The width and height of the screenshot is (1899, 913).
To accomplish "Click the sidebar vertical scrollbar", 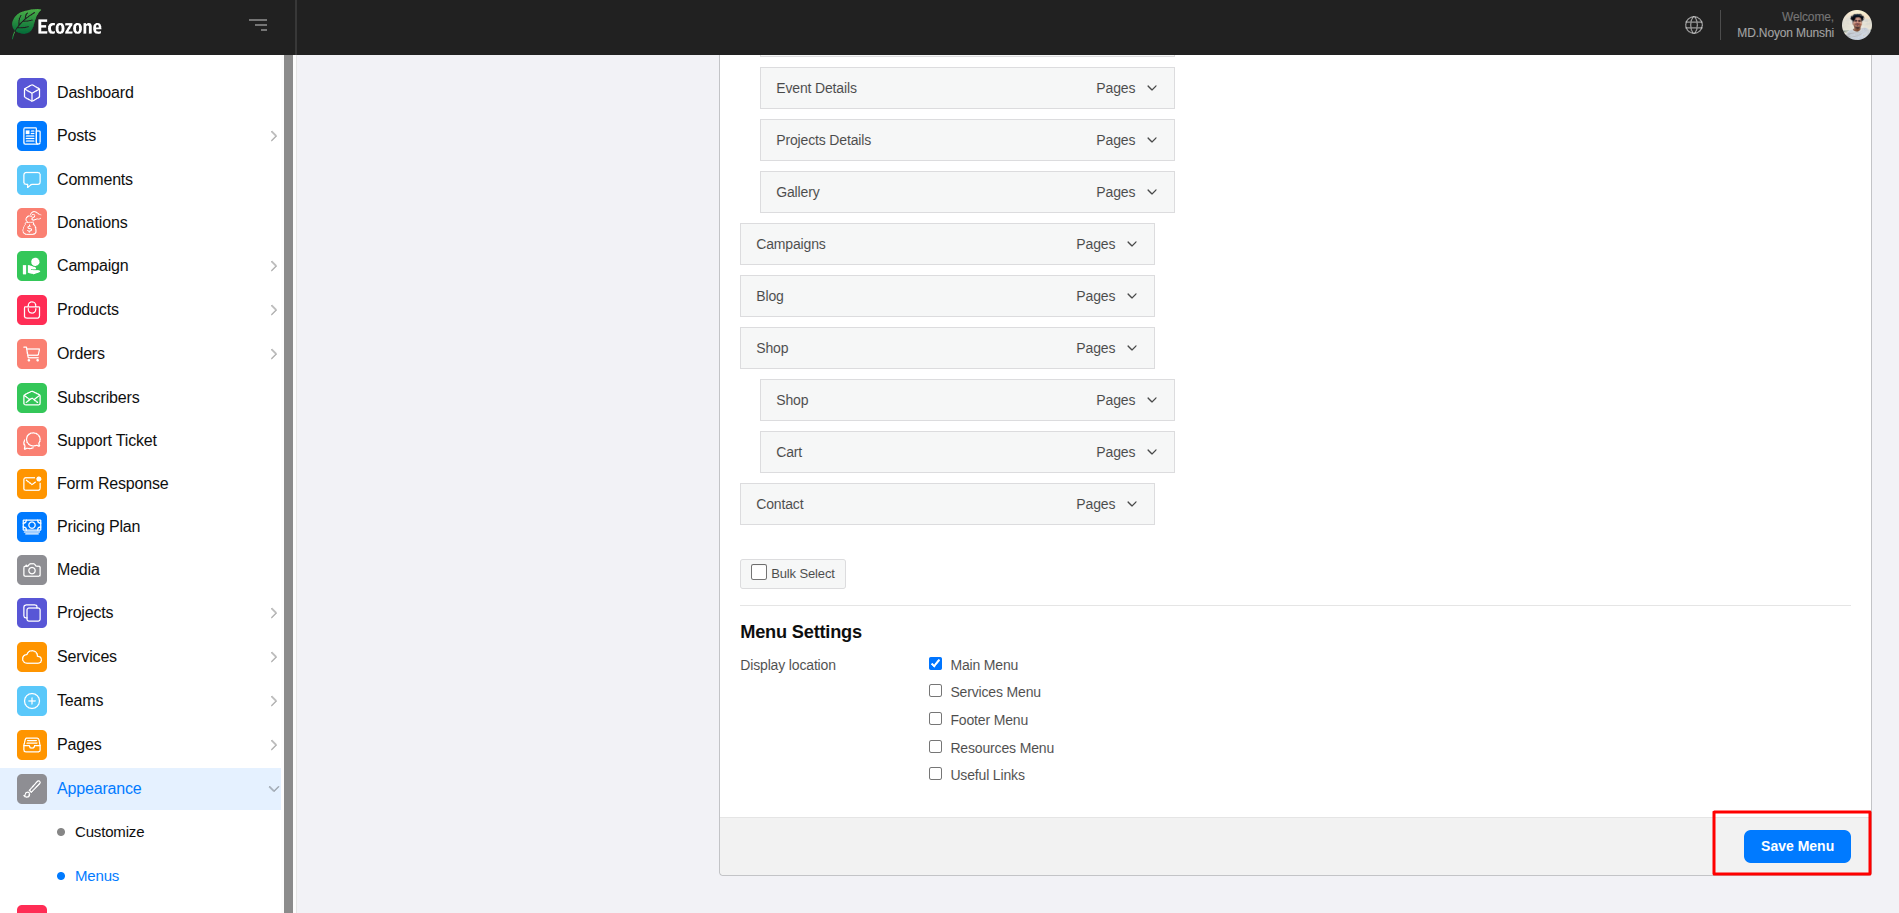I will pos(288,484).
